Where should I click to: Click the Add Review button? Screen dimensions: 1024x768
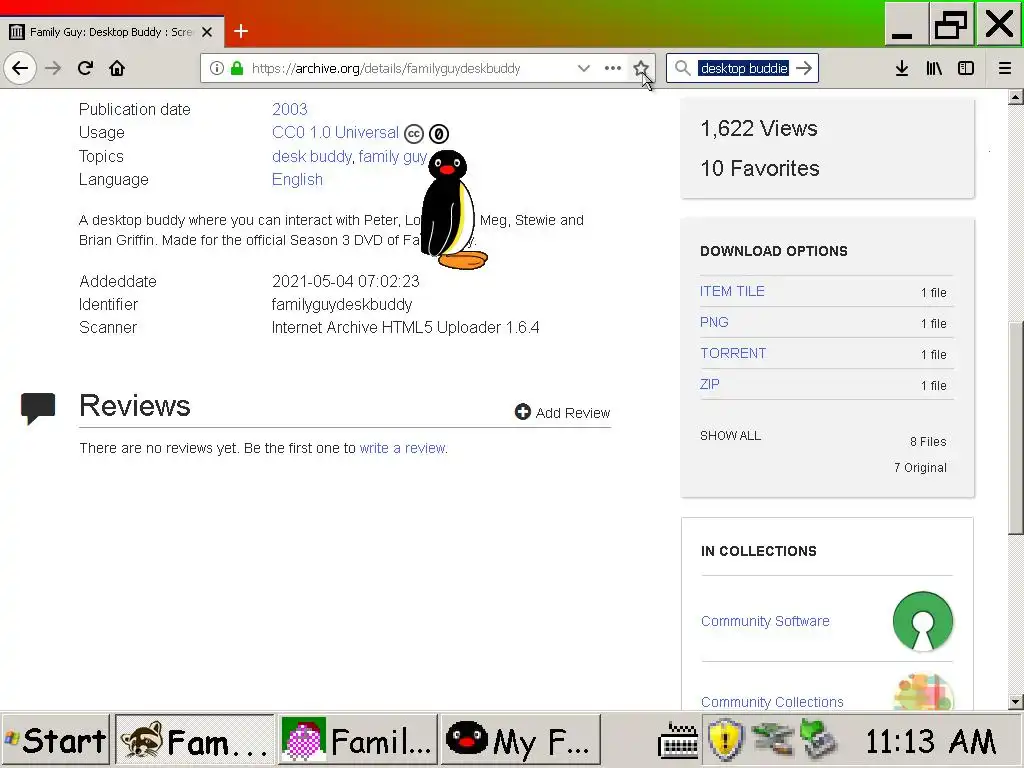(562, 412)
